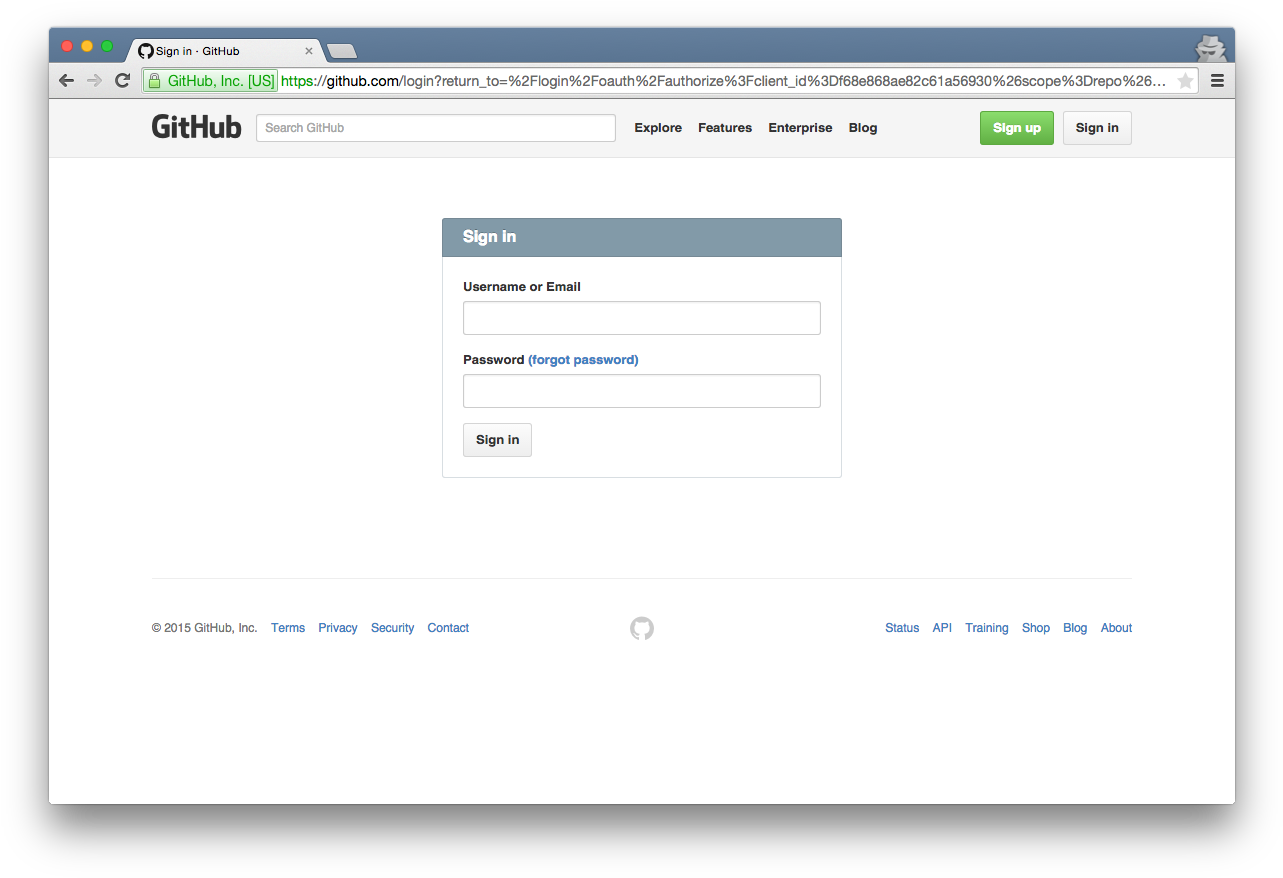
Task: Click the incognito spy icon
Action: click(x=1210, y=47)
